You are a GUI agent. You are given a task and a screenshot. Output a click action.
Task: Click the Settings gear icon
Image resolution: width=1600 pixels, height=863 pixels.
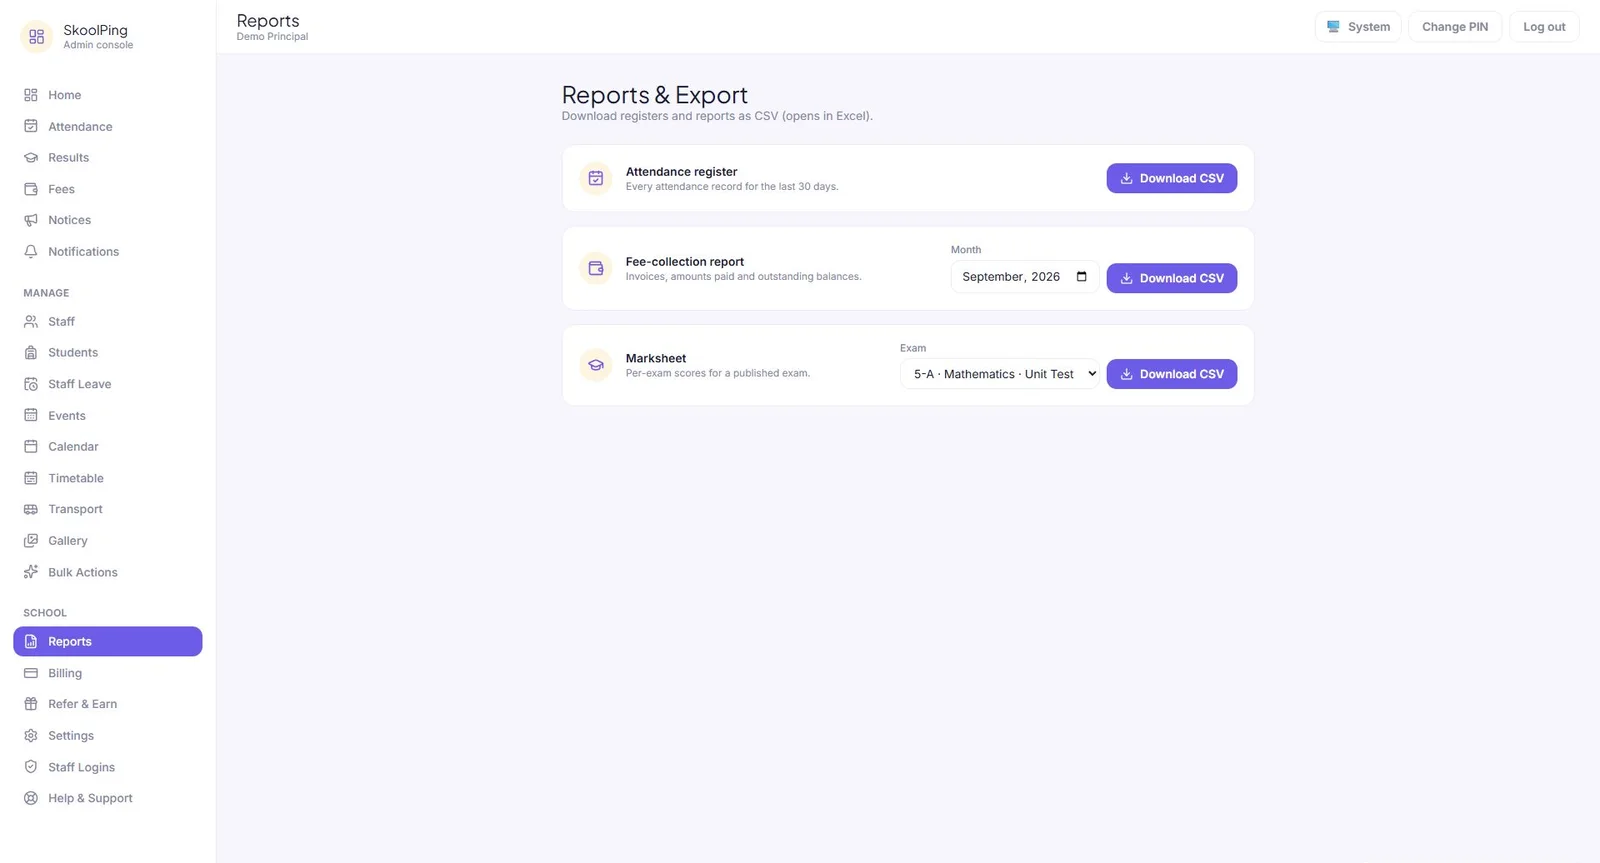[x=31, y=736]
